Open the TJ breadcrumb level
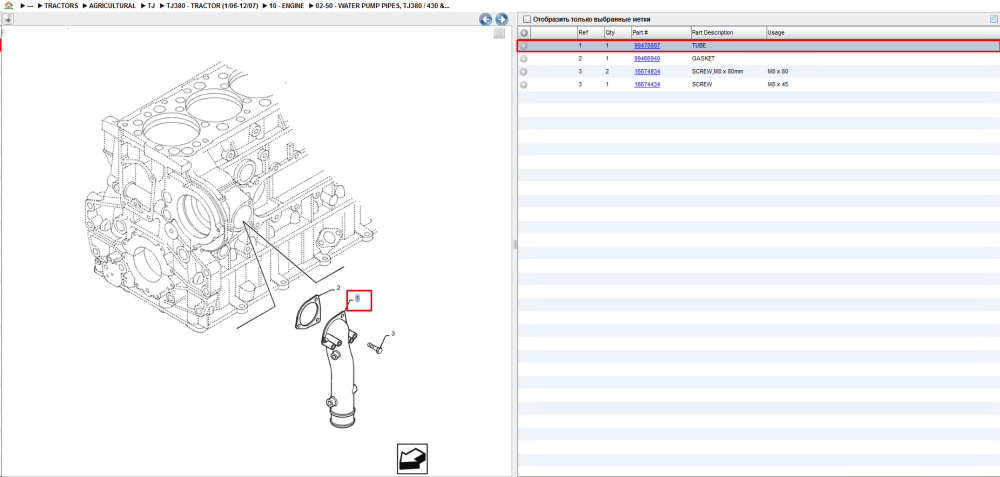This screenshot has height=477, width=1000. click(151, 6)
